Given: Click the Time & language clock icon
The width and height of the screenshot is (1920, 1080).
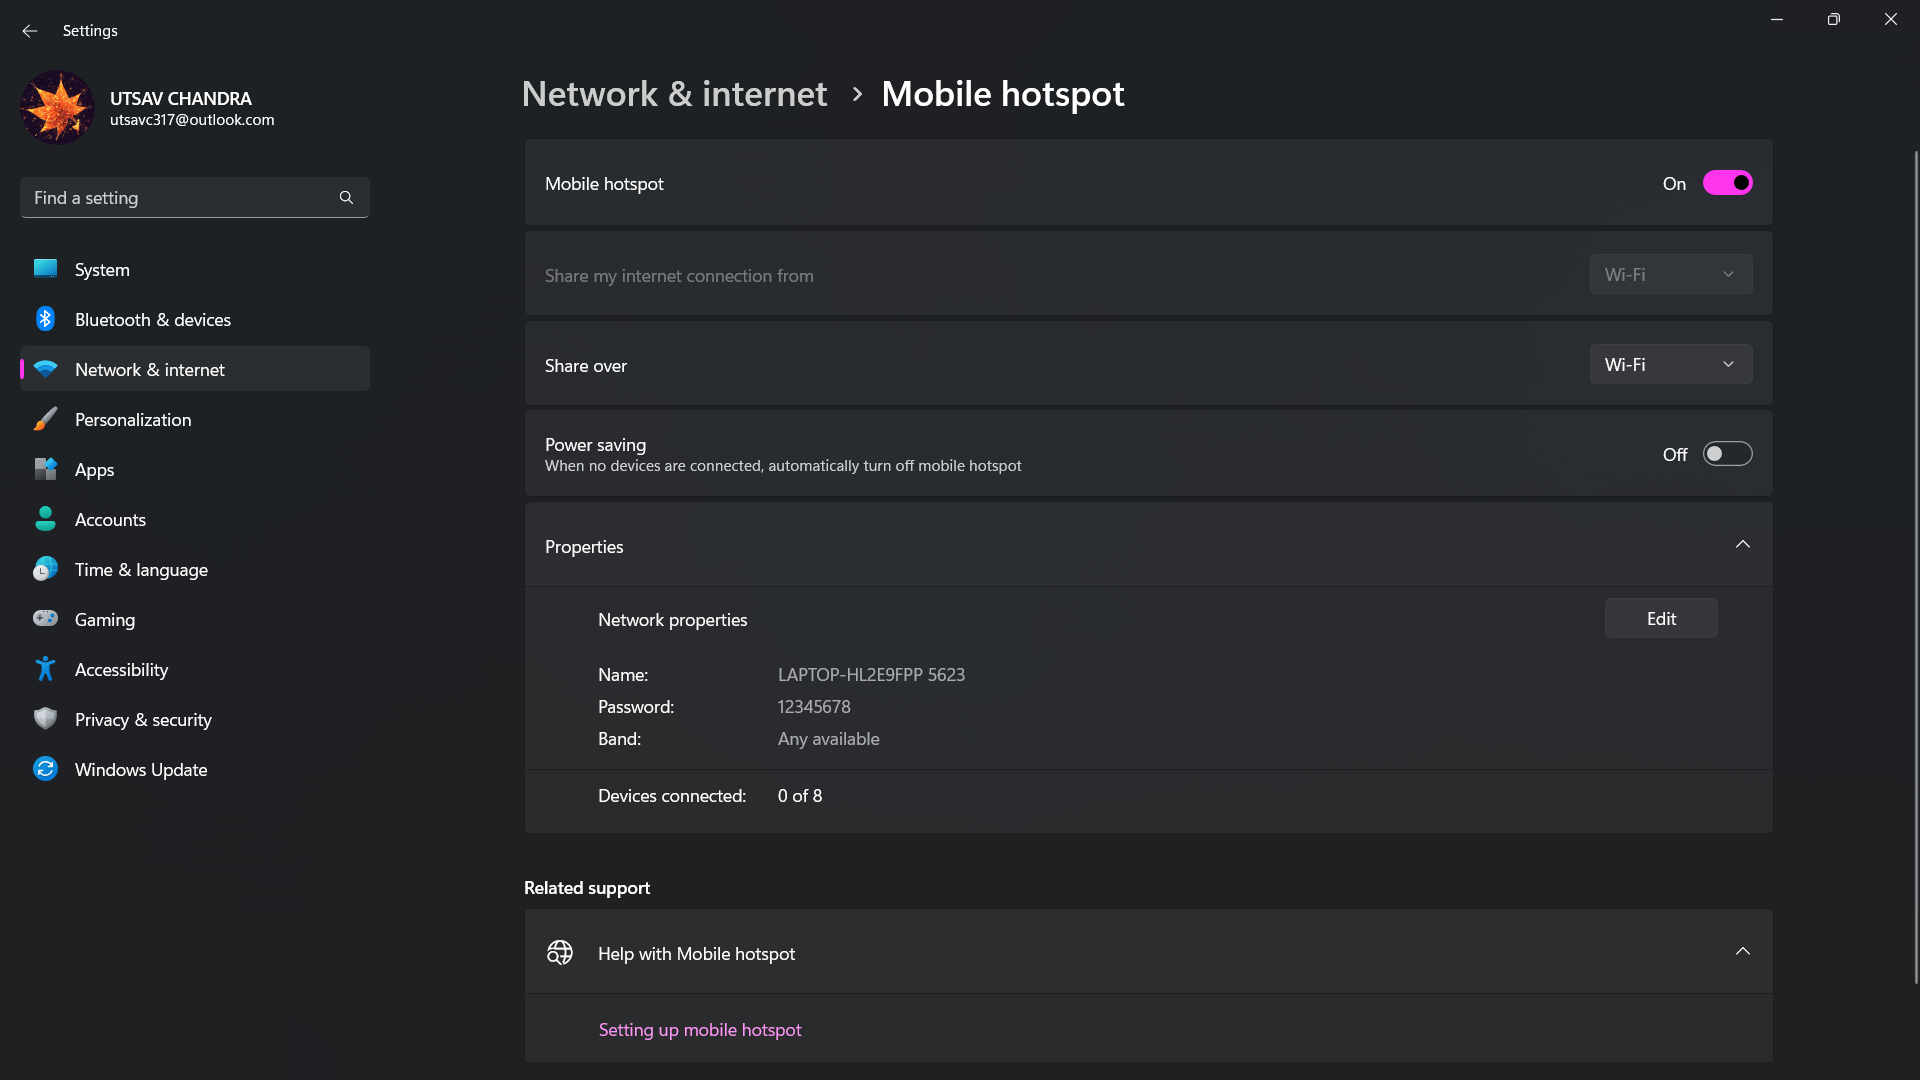Looking at the screenshot, I should click(45, 569).
